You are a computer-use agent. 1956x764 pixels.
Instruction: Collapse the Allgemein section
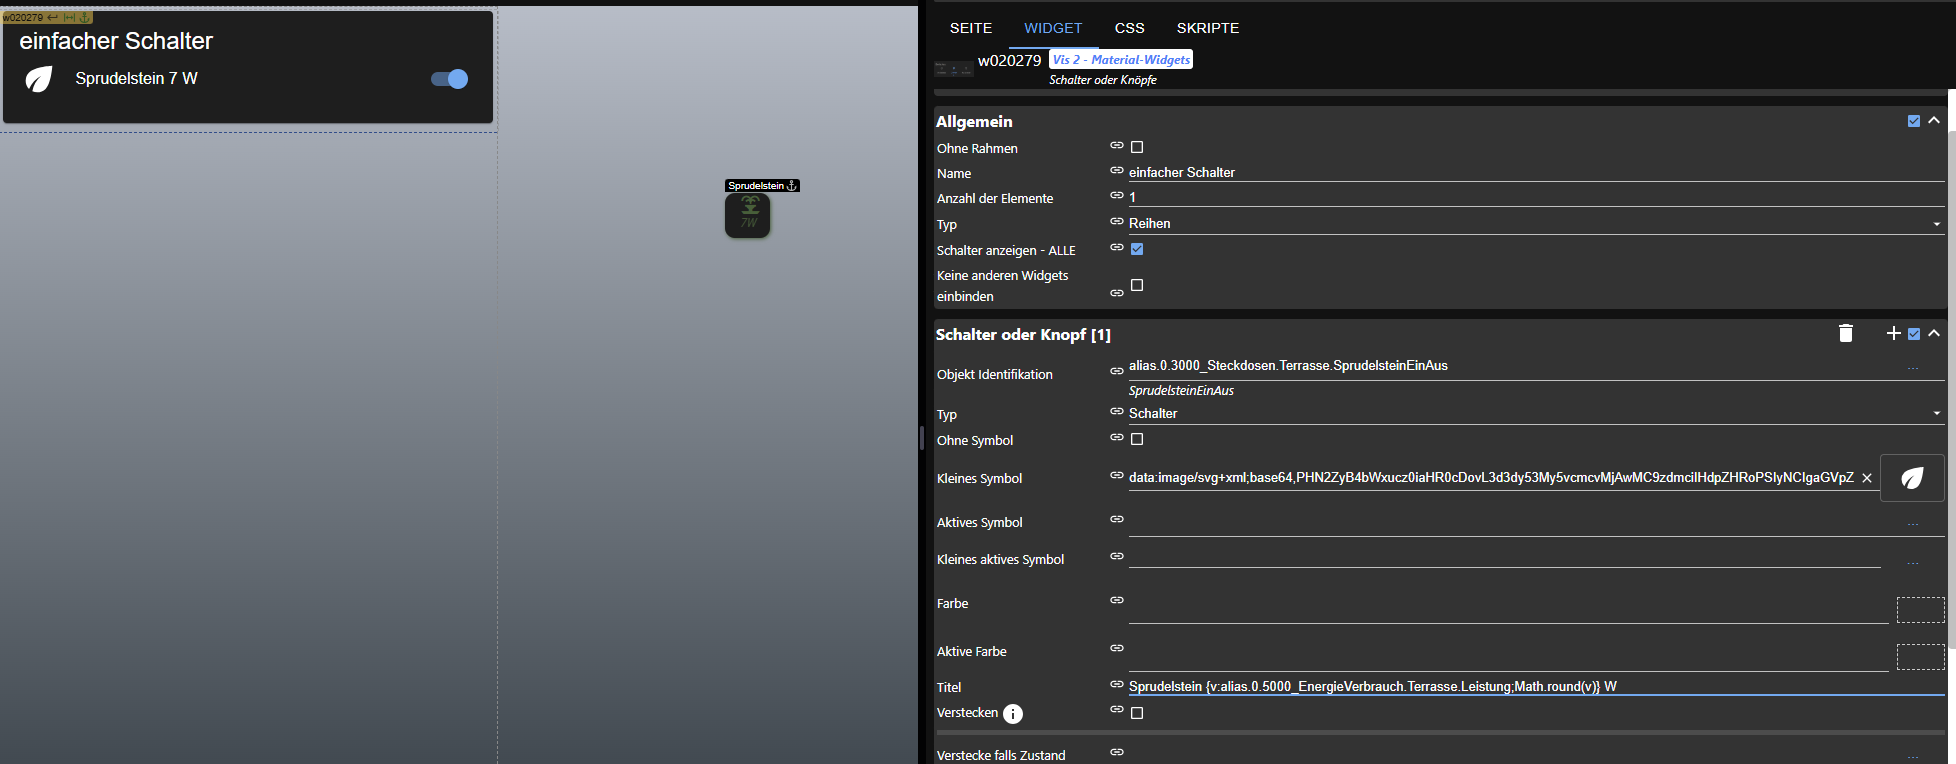coord(1934,121)
